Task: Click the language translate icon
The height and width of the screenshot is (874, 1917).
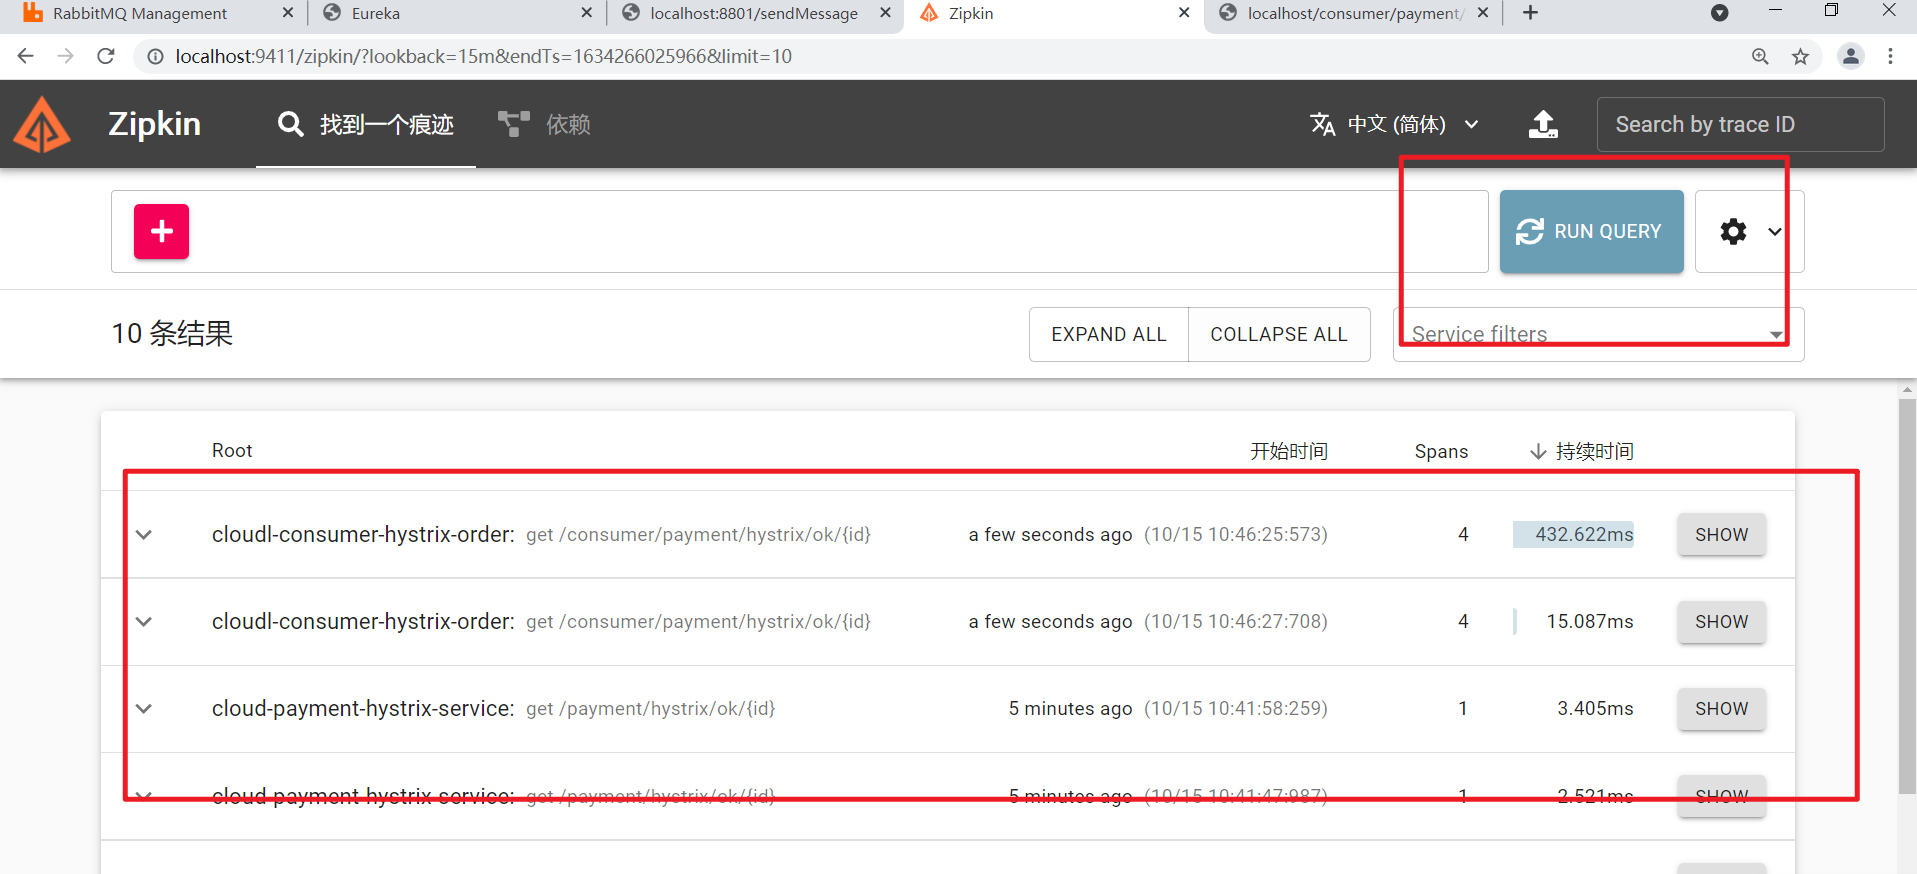Action: point(1322,124)
